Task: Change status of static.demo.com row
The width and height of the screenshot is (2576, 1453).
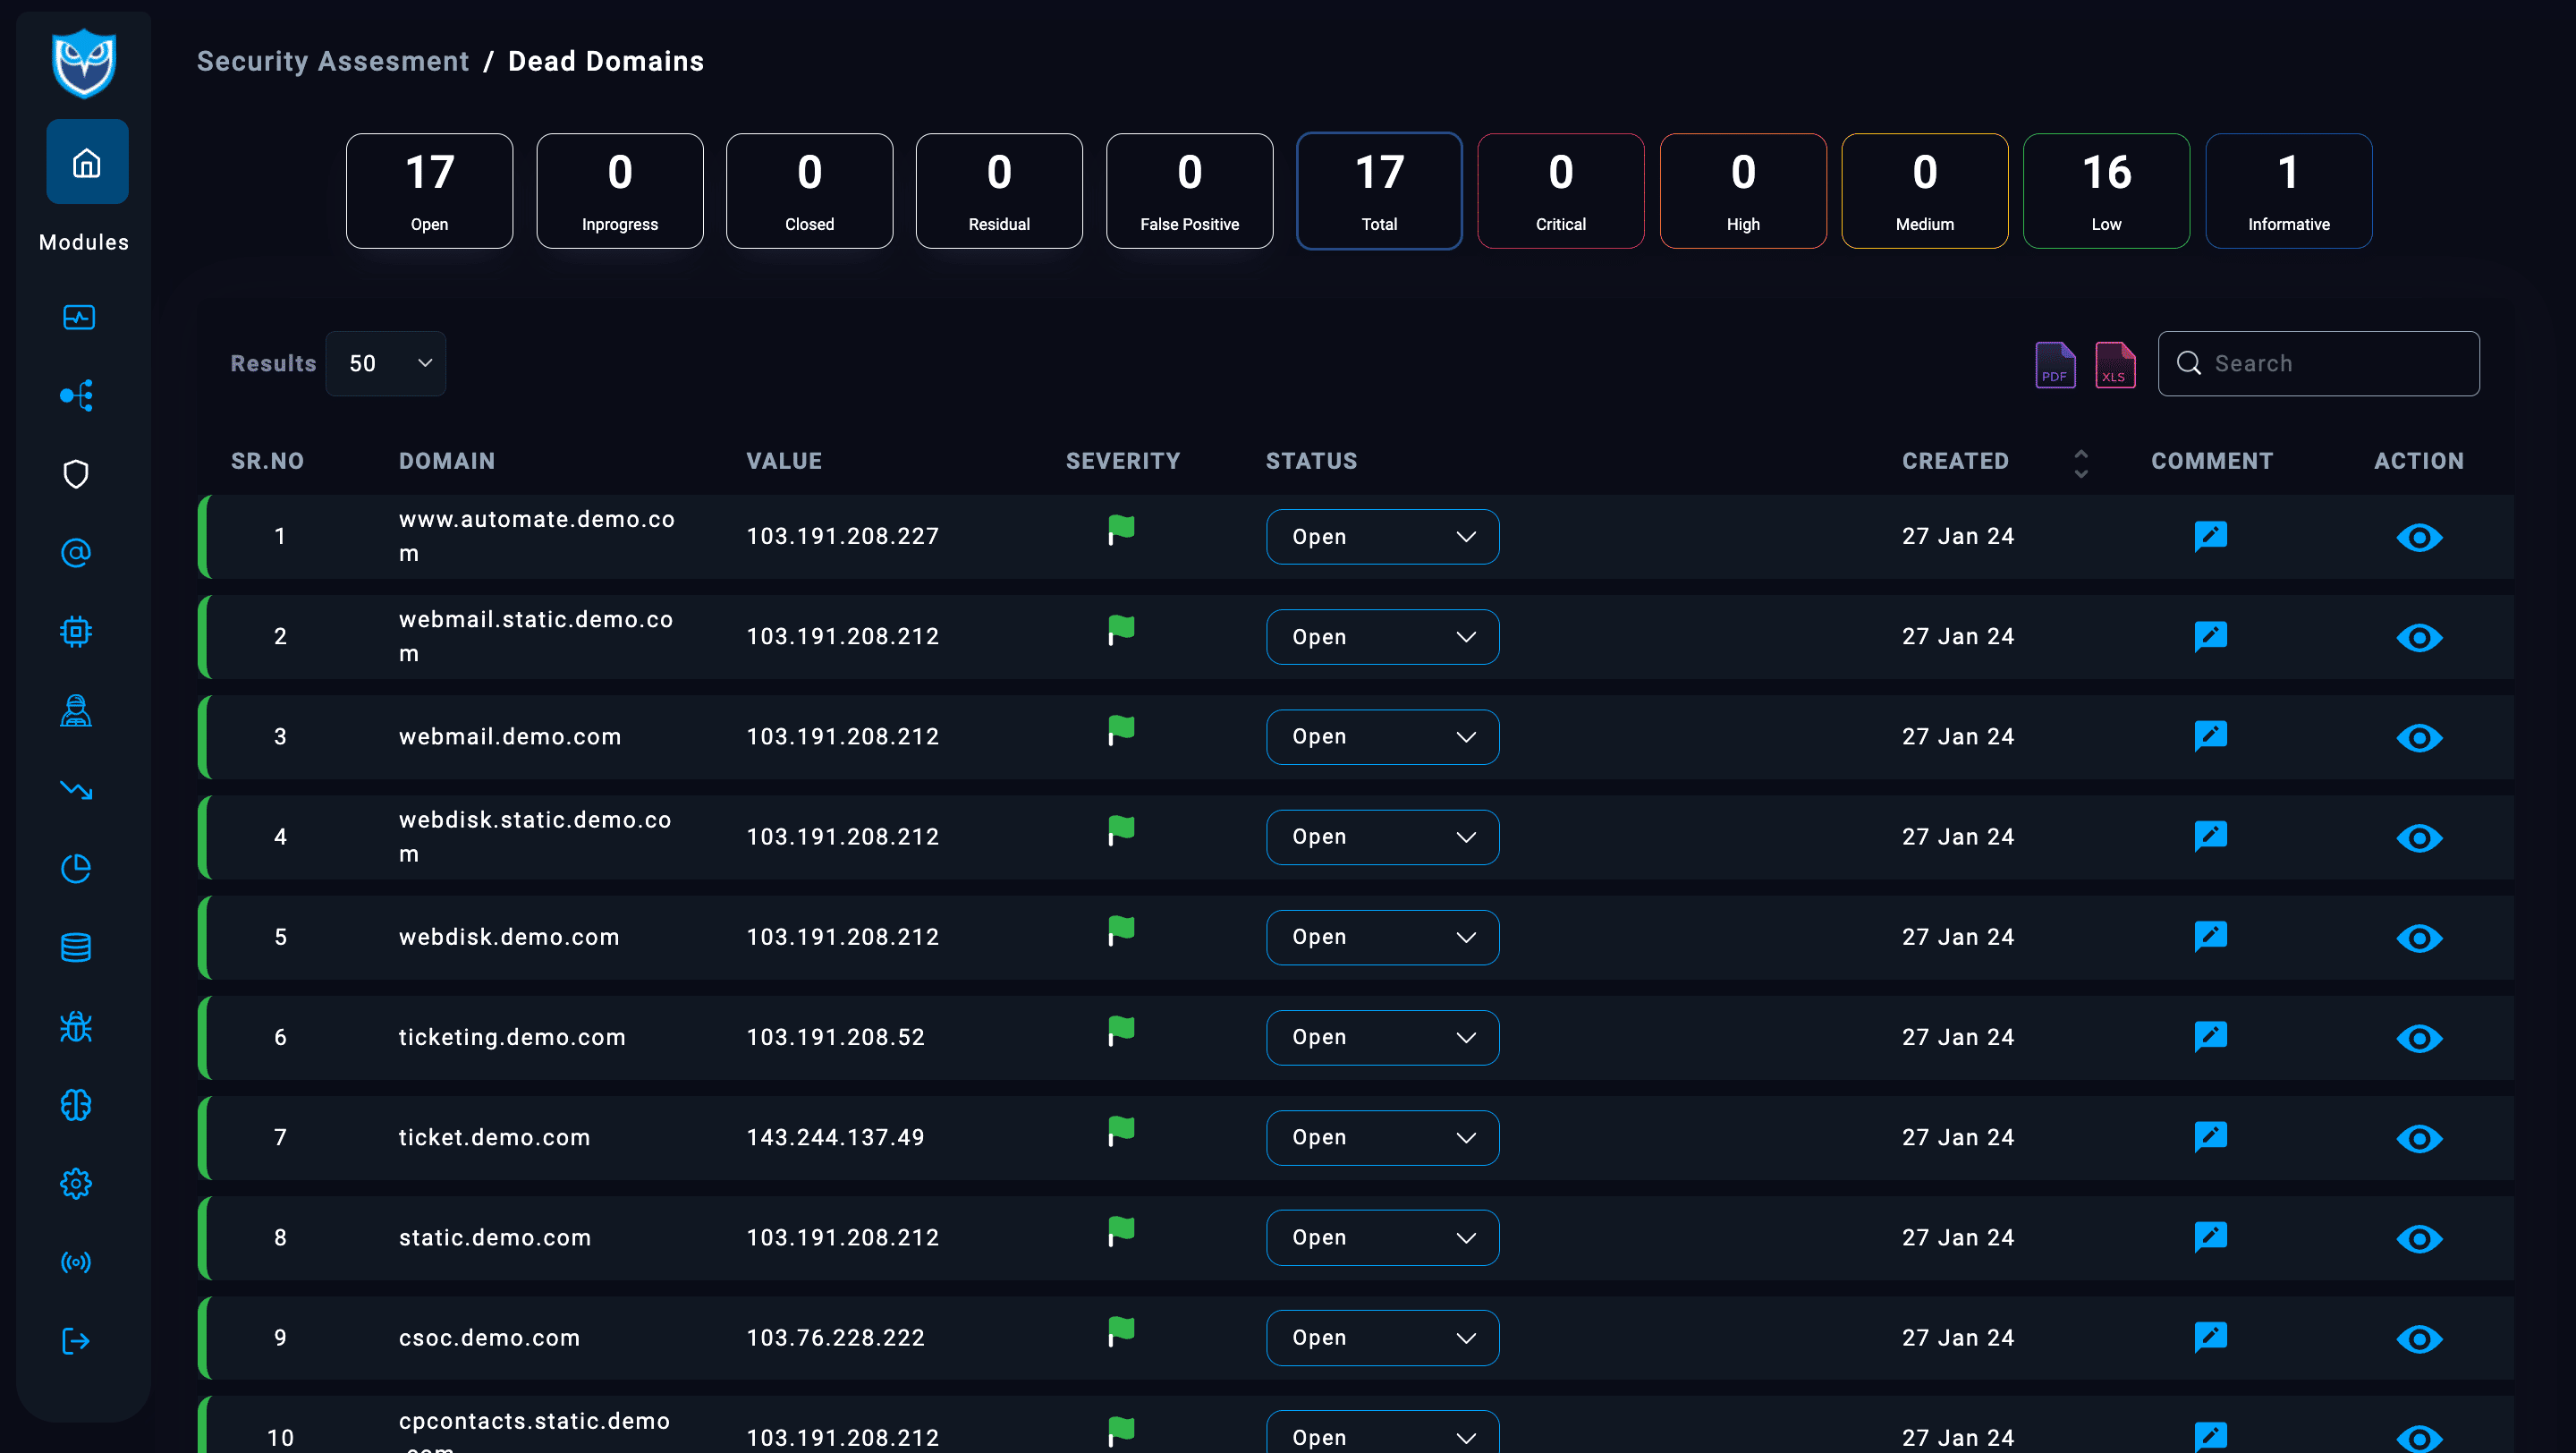Action: click(1382, 1237)
